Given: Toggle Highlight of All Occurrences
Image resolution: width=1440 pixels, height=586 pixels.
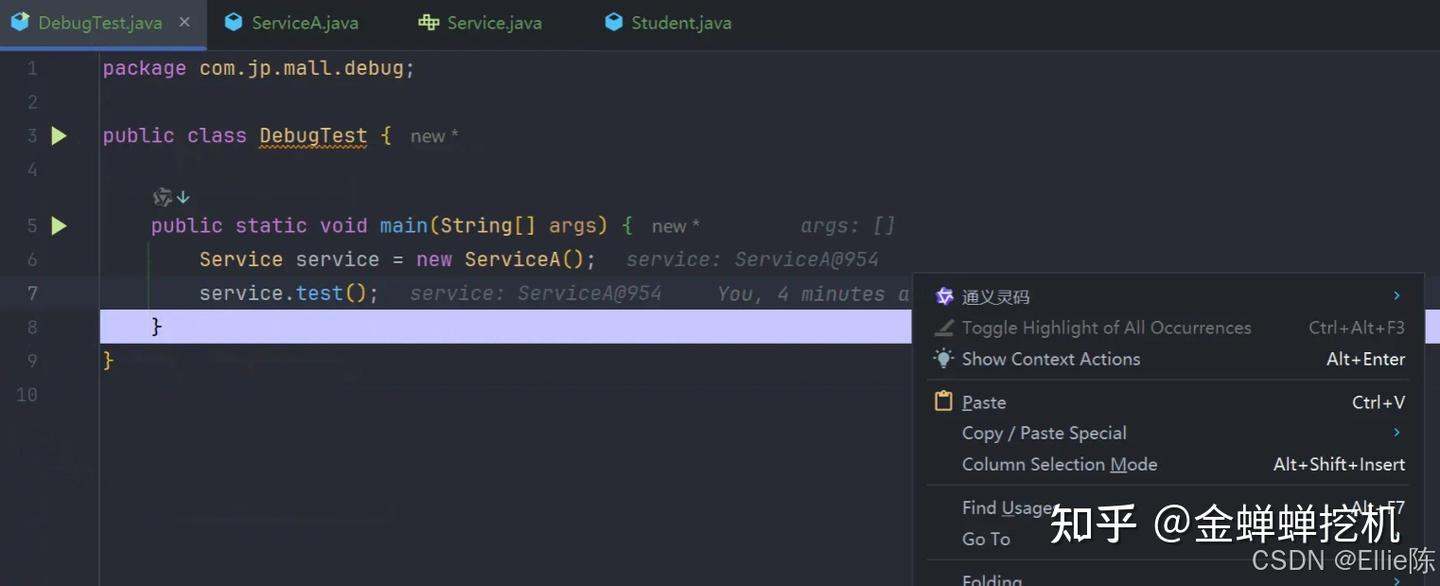Looking at the screenshot, I should (x=1106, y=327).
